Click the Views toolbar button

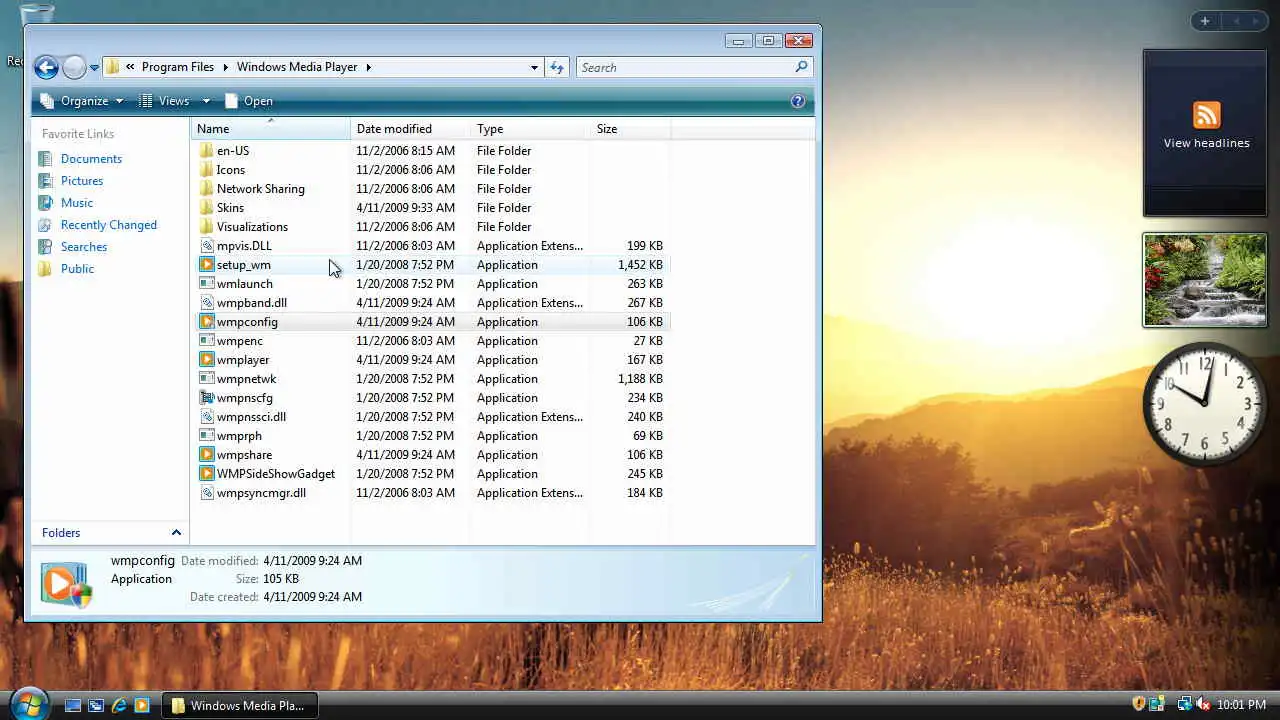click(165, 101)
